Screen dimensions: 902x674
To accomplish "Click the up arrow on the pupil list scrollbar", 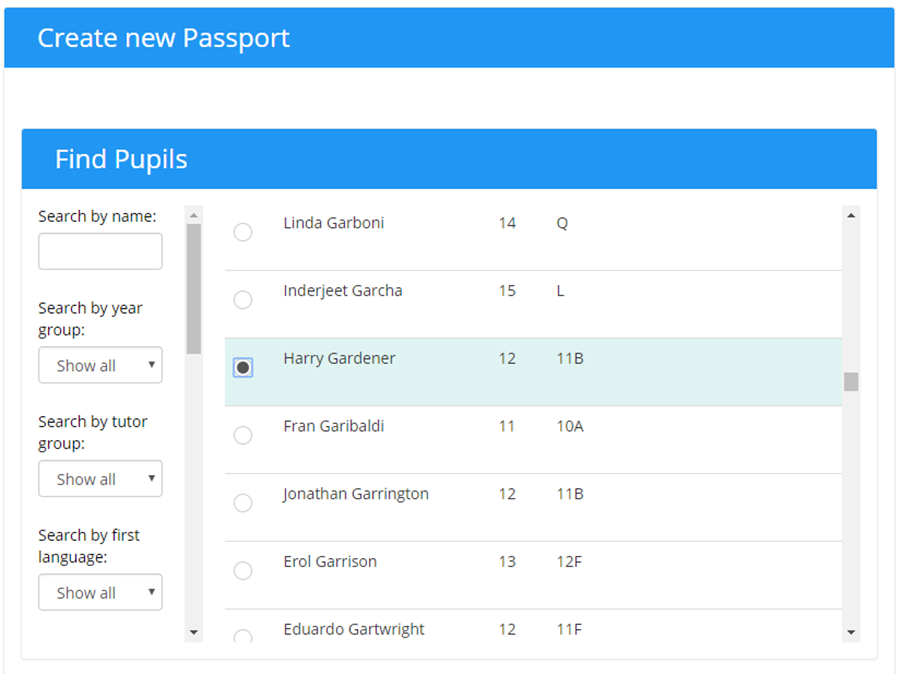I will point(851,213).
